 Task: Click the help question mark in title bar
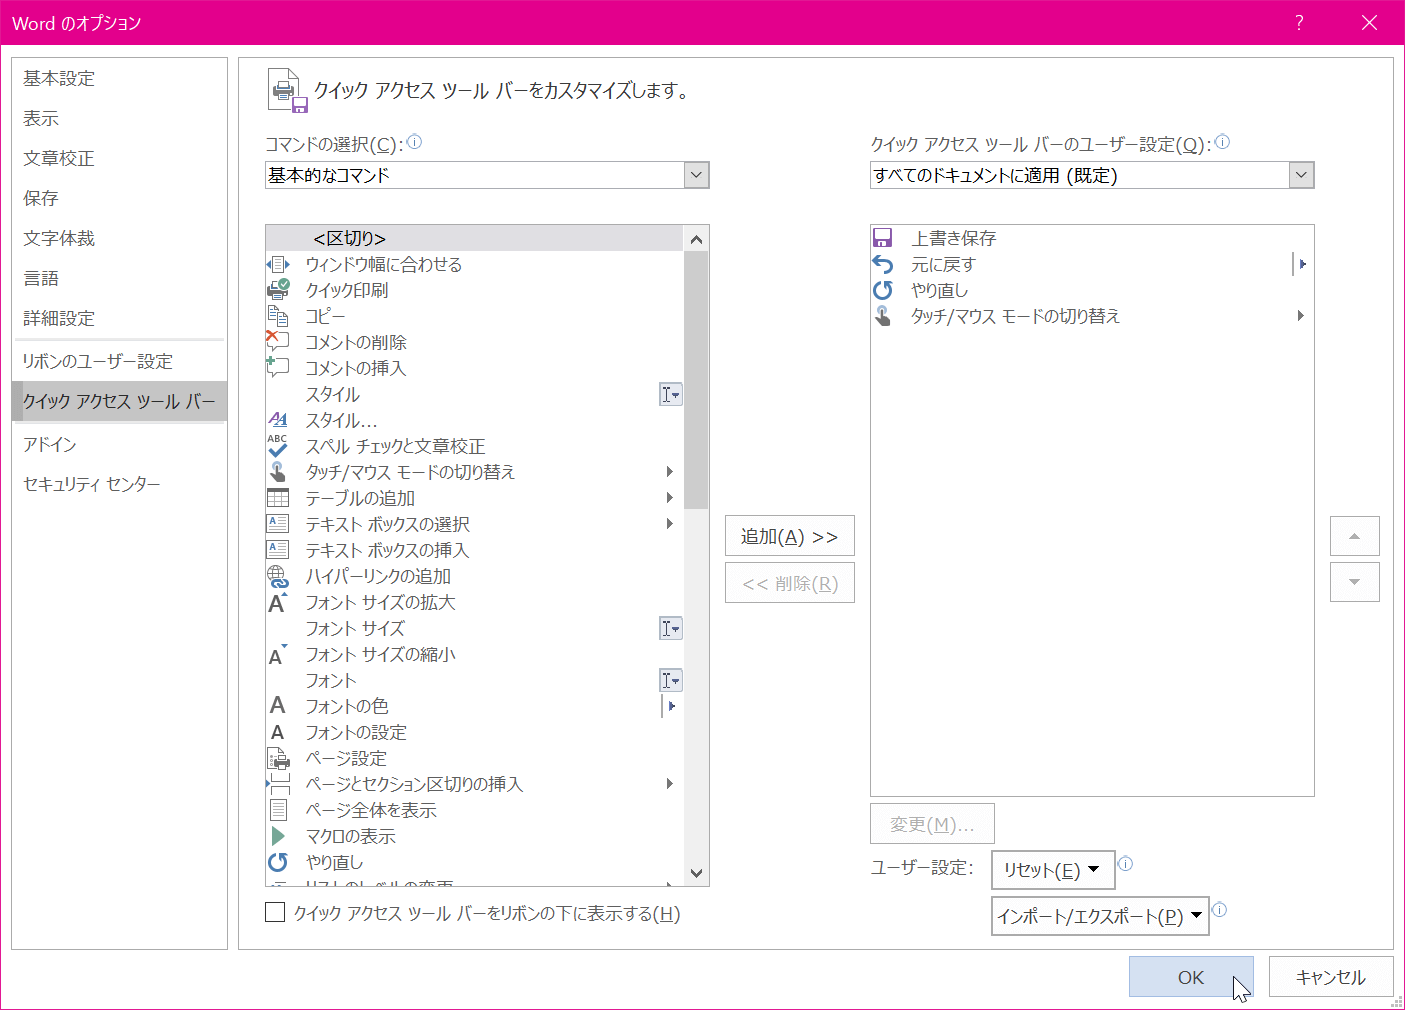1299,23
